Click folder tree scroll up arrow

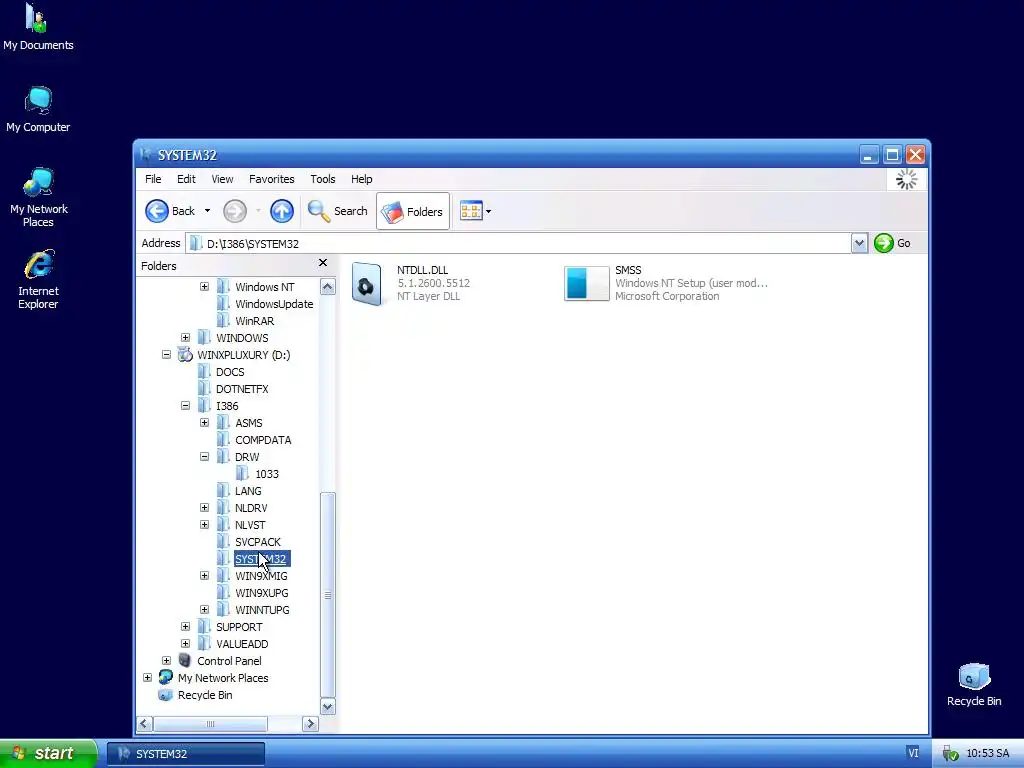tap(328, 287)
